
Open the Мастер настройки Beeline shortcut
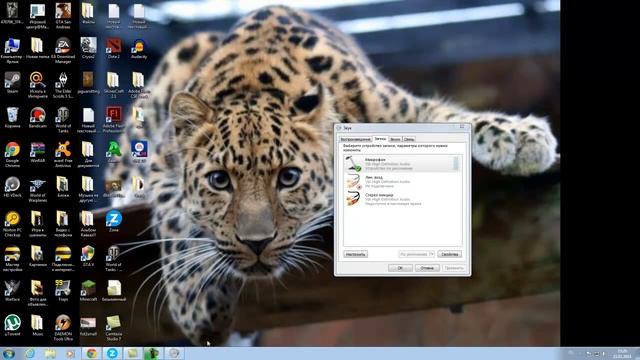point(12,258)
